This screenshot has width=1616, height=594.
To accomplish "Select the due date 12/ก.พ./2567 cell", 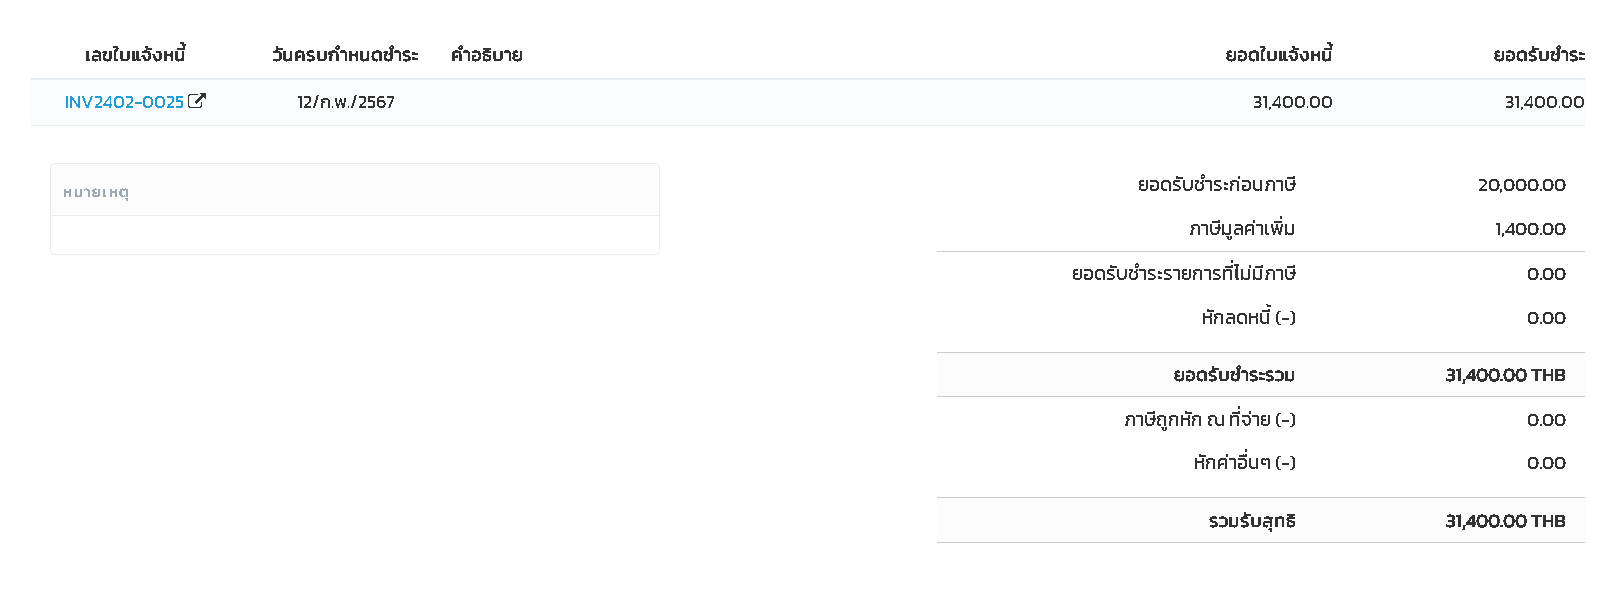I will click(346, 102).
